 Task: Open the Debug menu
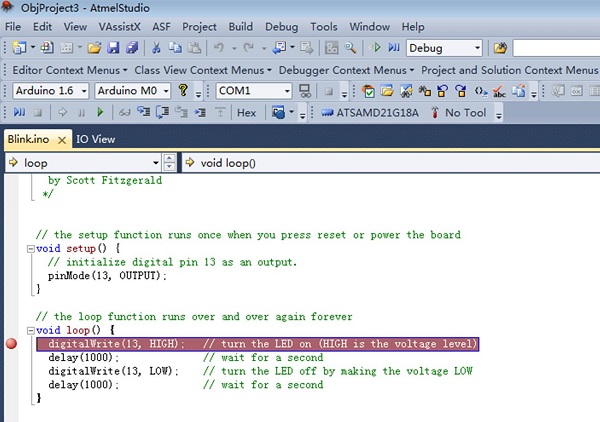point(282,27)
